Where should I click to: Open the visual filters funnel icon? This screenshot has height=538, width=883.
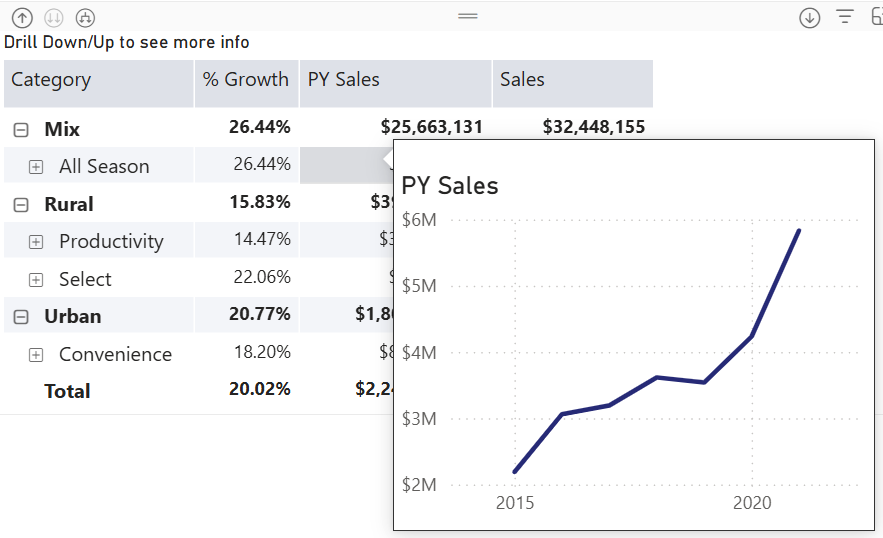(845, 17)
